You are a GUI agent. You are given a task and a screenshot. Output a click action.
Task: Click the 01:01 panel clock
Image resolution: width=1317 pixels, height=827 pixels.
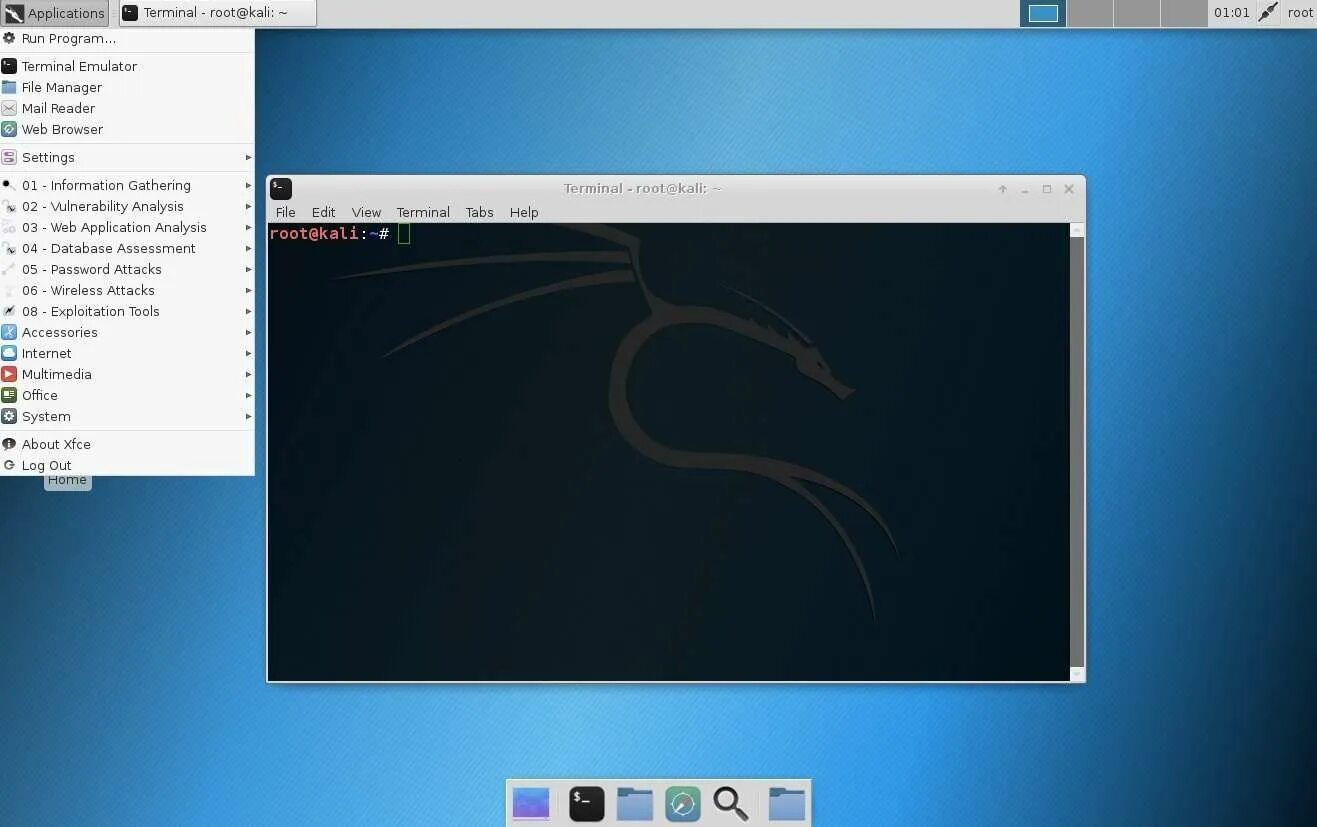point(1231,13)
